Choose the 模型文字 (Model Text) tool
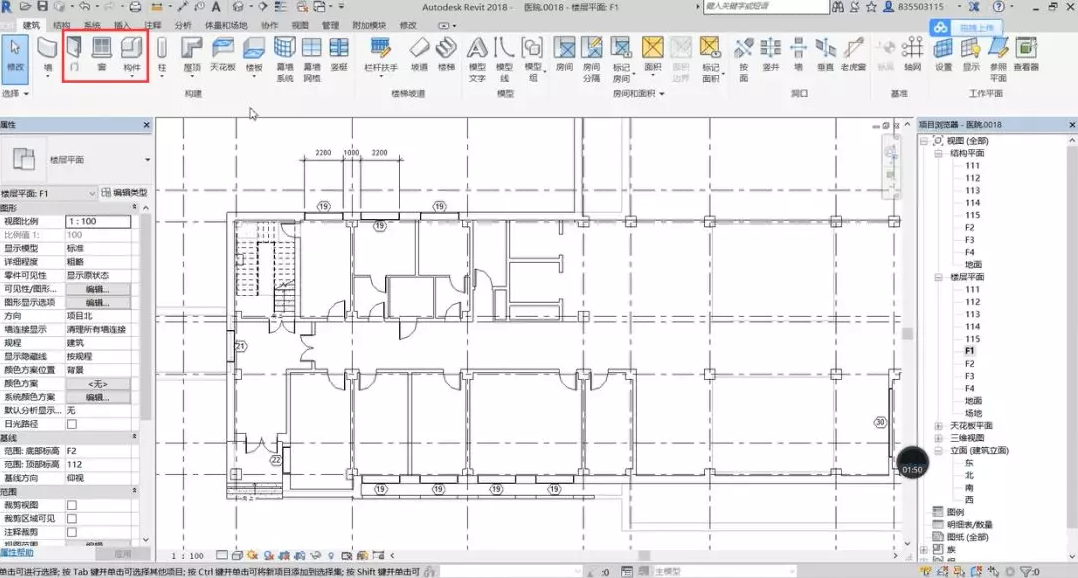 click(477, 59)
